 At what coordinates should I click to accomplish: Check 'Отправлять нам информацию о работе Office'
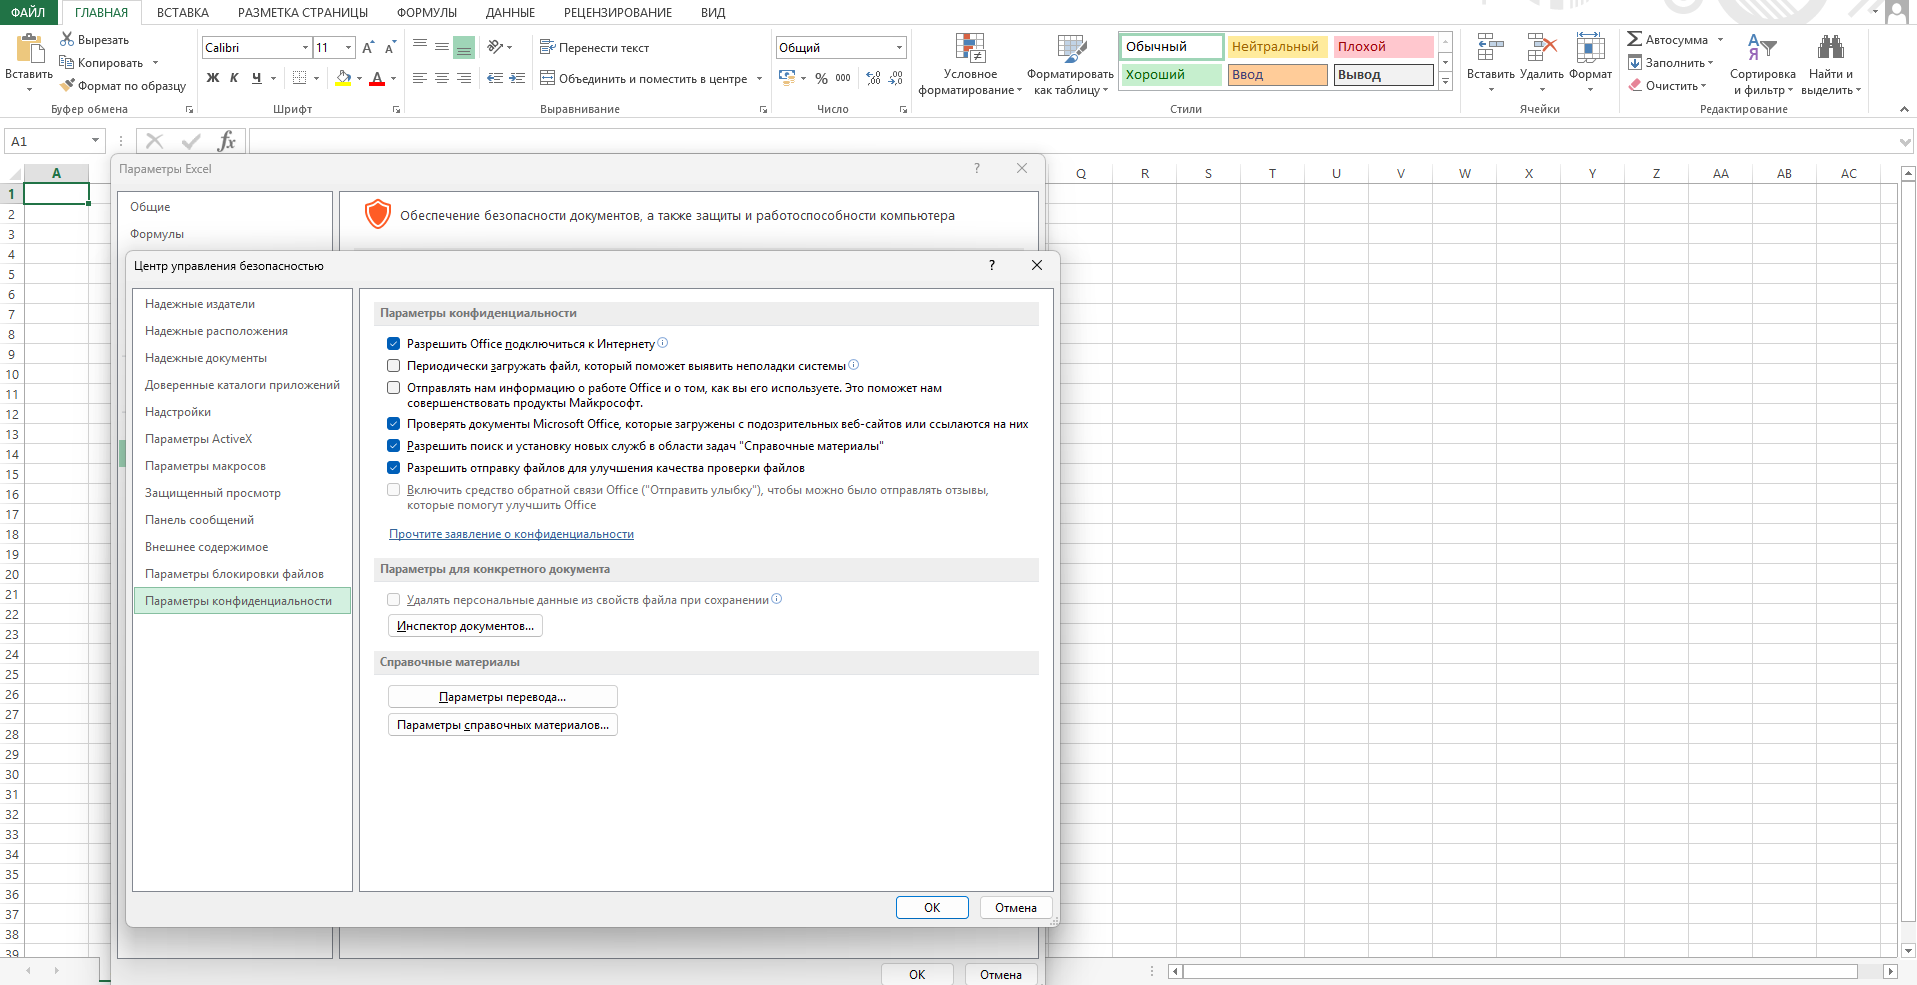[x=394, y=388]
